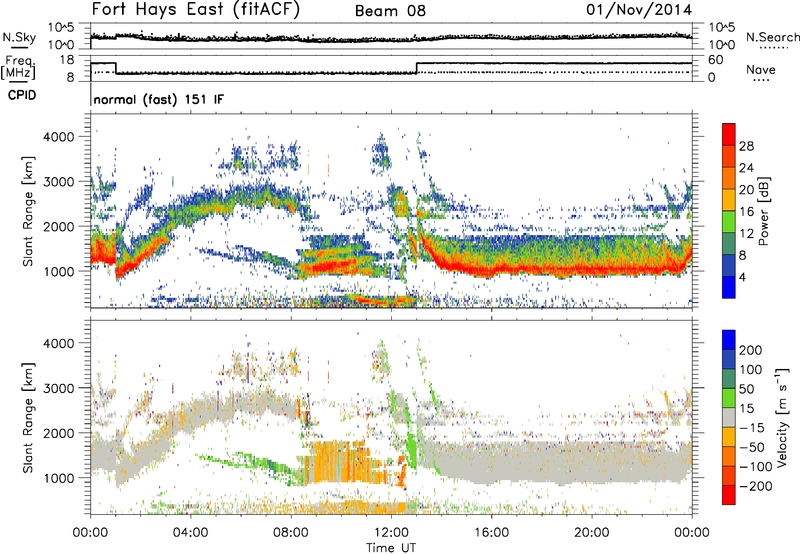The width and height of the screenshot is (800, 554).
Task: Click the '60' Nave axis tick
Action: click(x=716, y=60)
